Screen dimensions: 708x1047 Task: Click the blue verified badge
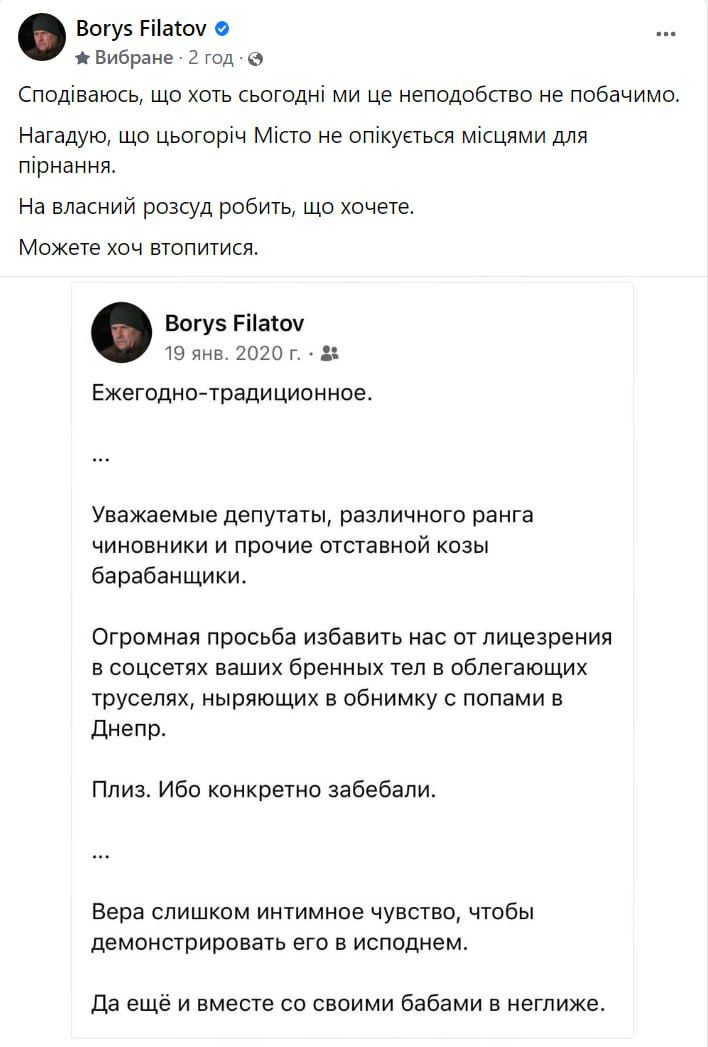pos(222,30)
